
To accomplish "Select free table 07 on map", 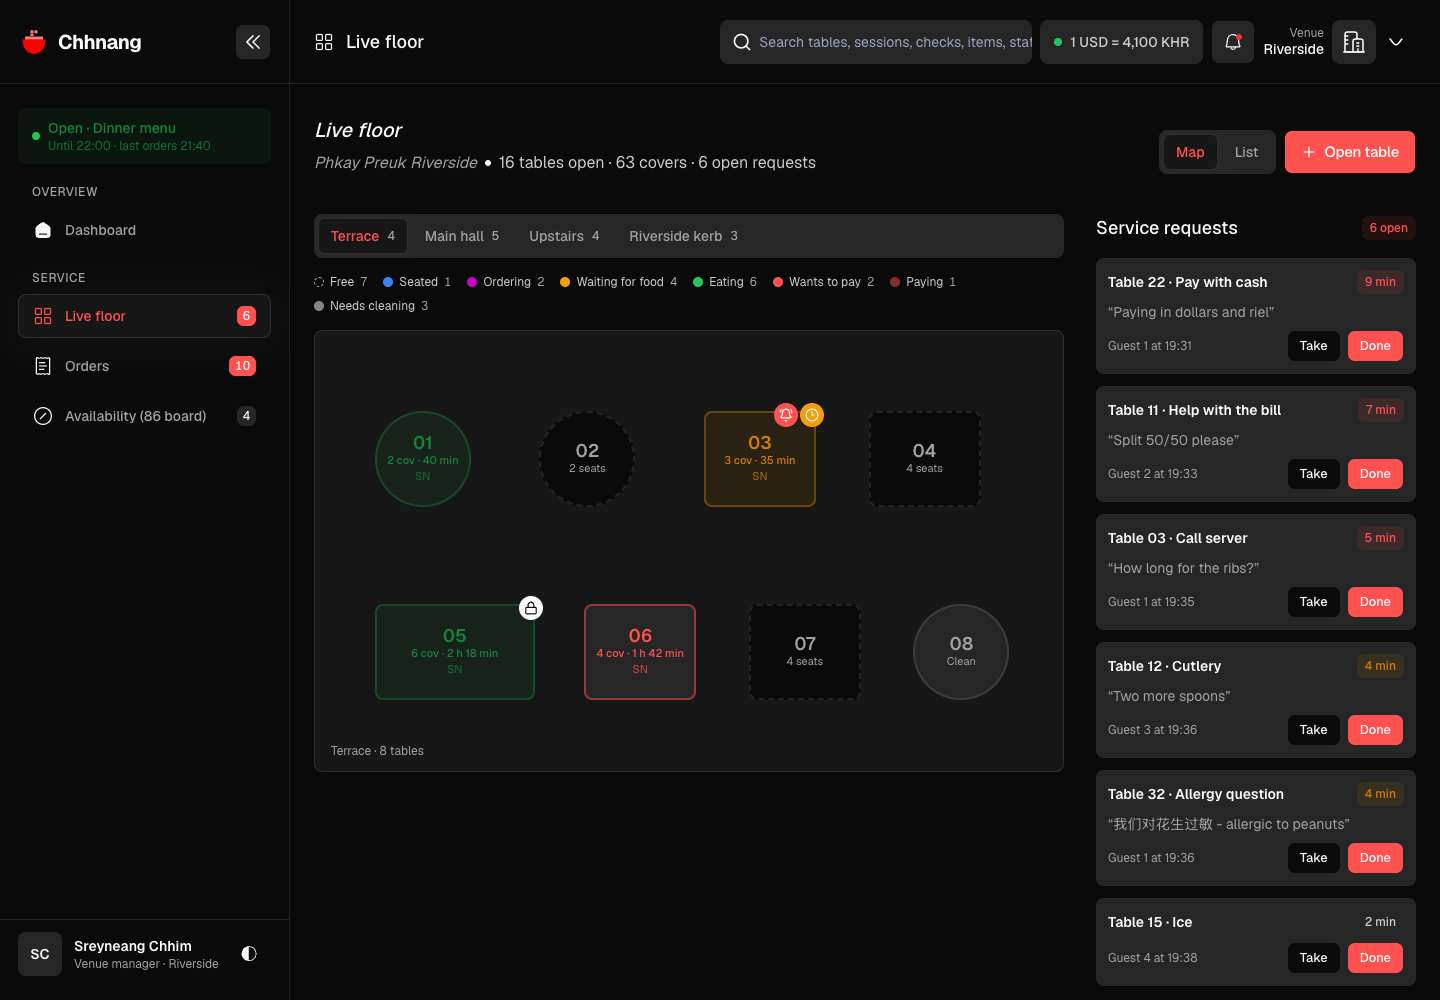I will point(805,652).
